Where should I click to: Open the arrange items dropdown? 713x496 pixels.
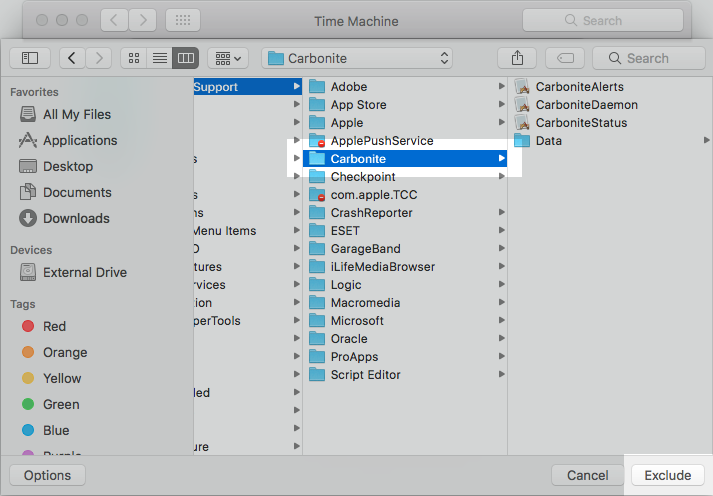pos(227,58)
